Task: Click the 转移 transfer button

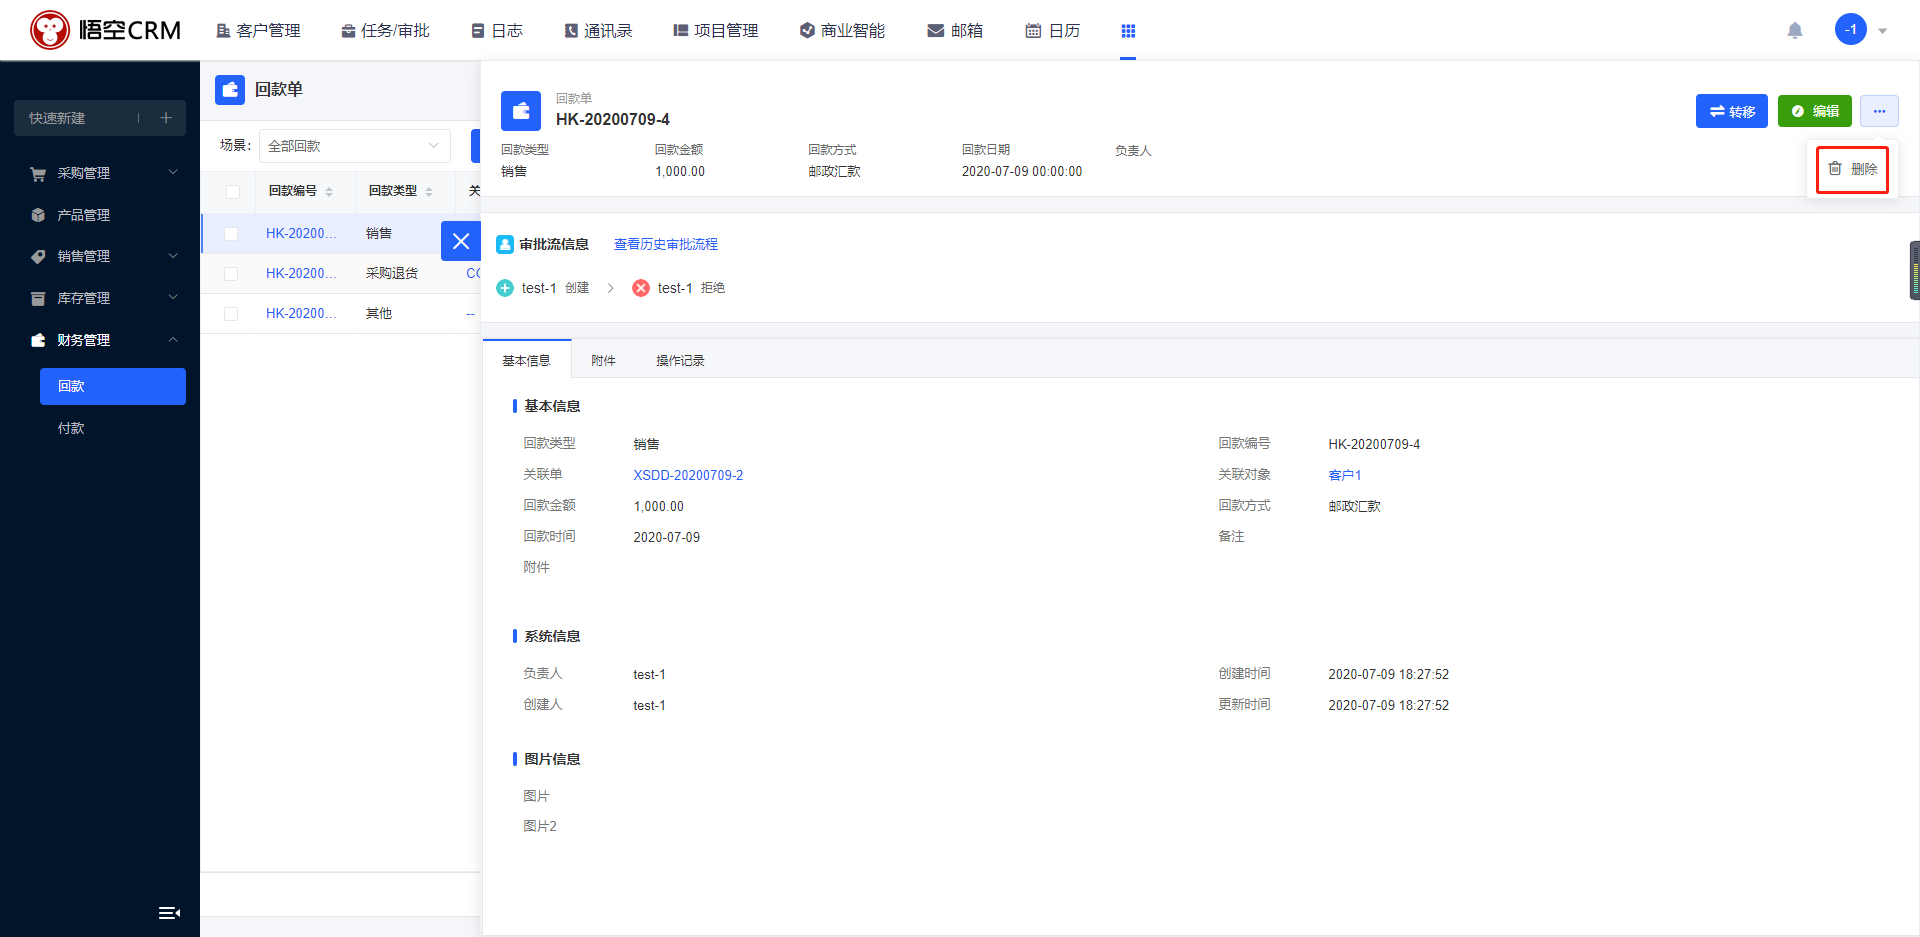Action: [1732, 111]
